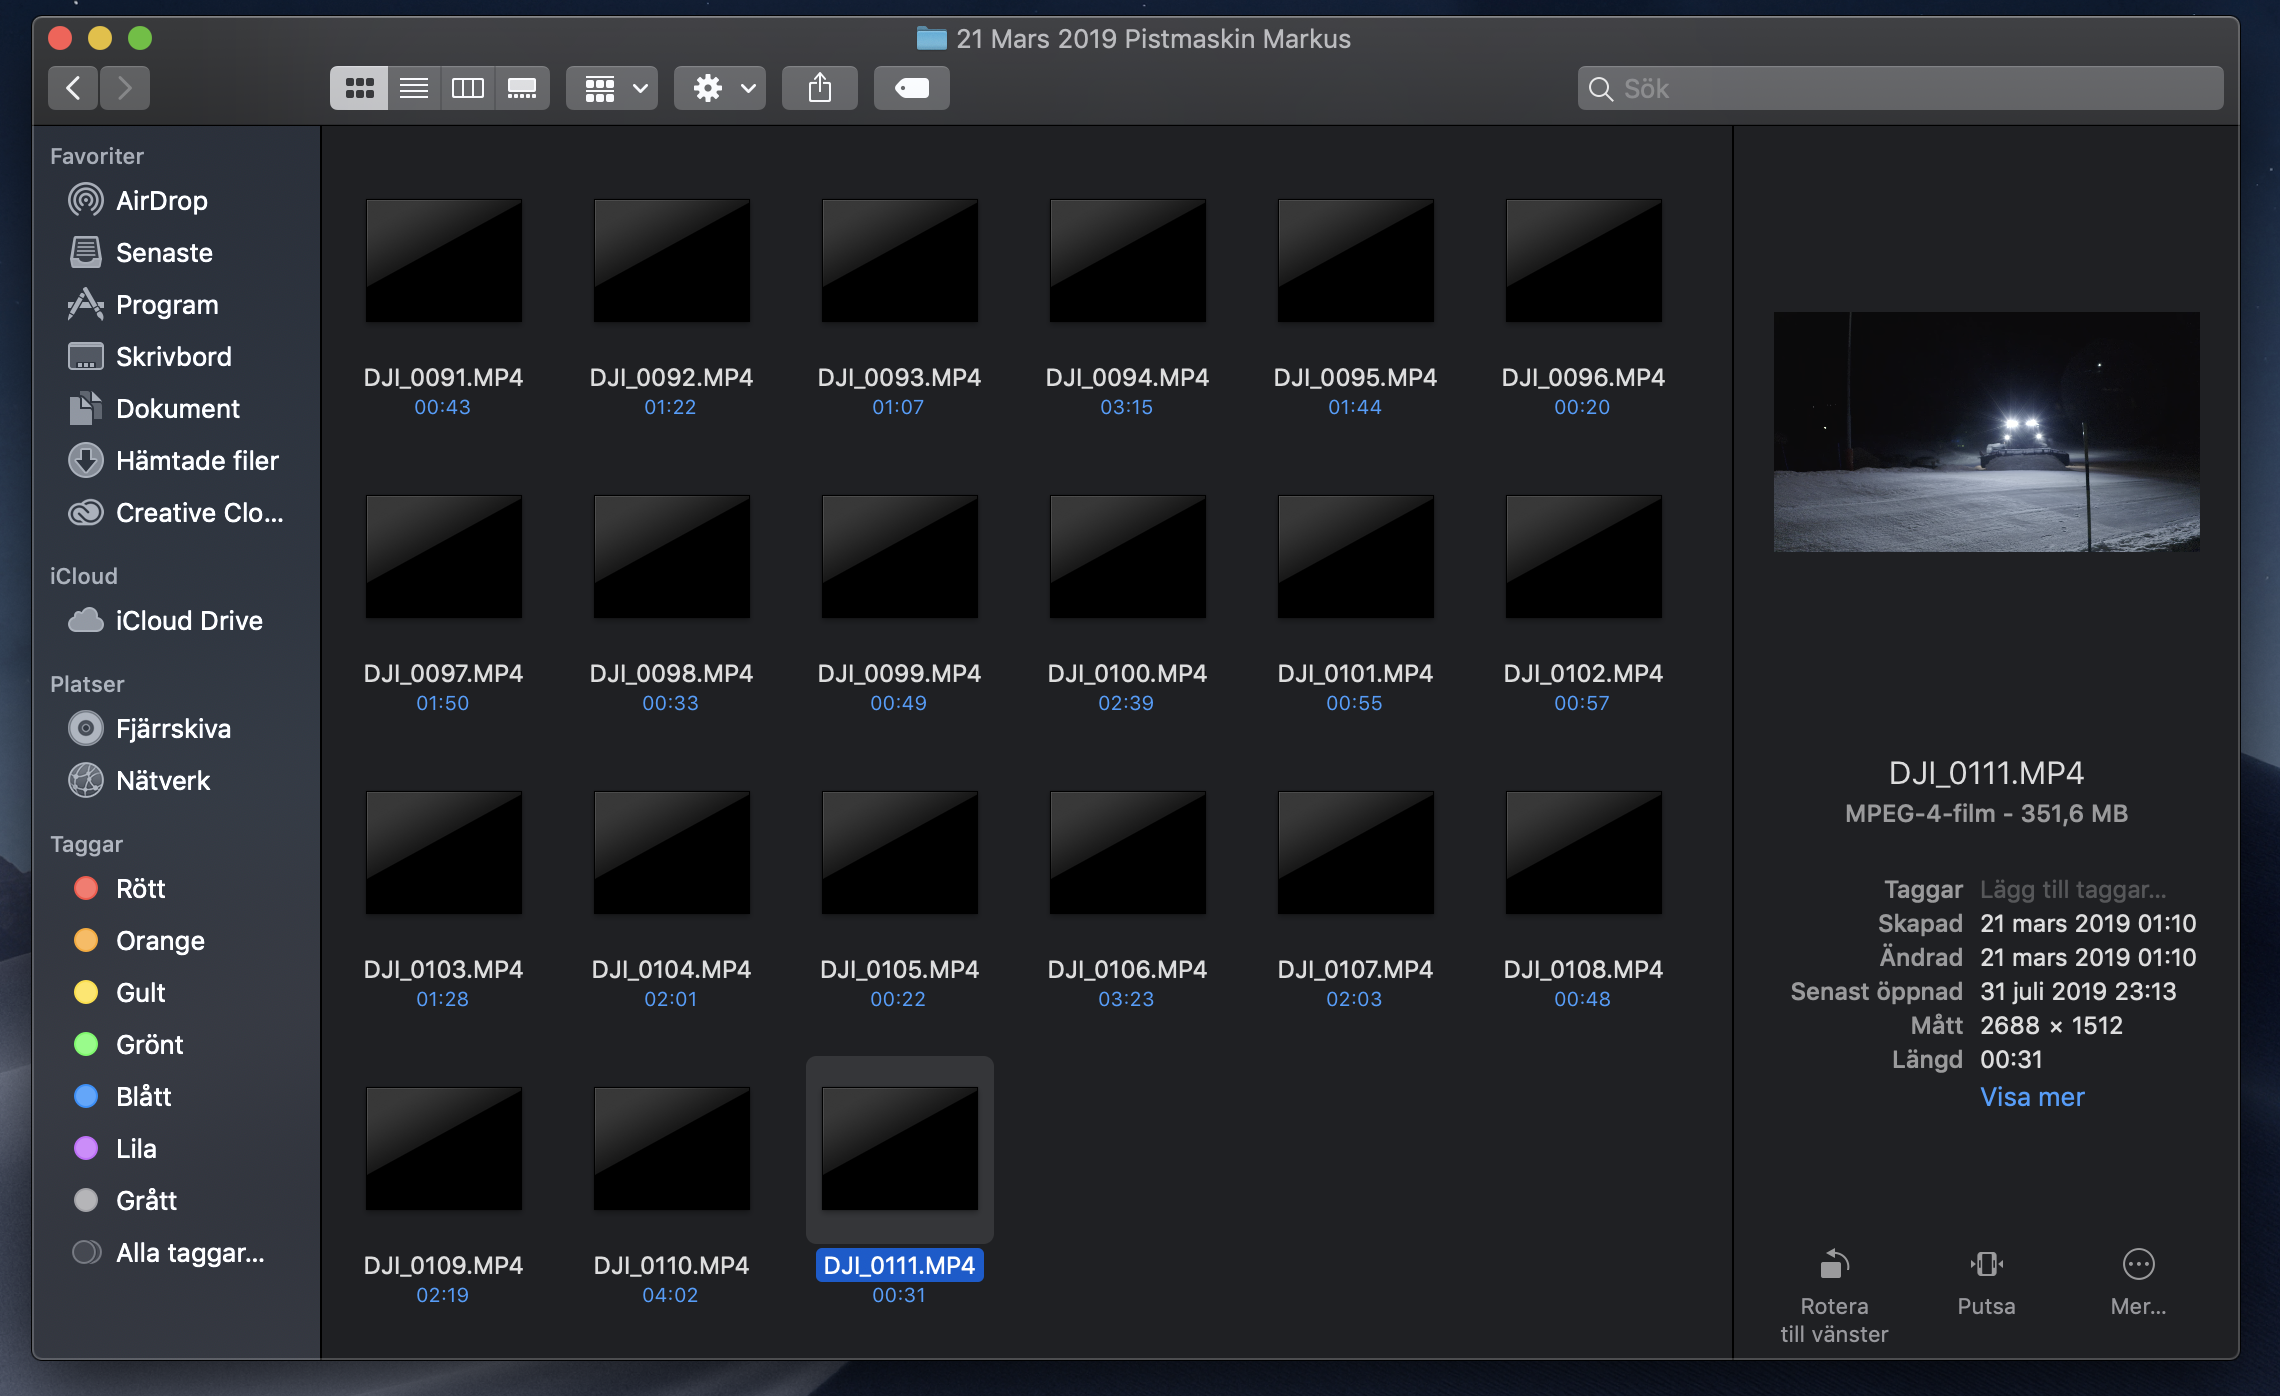This screenshot has width=2280, height=1396.
Task: Switch to gallery view
Action: coord(521,89)
